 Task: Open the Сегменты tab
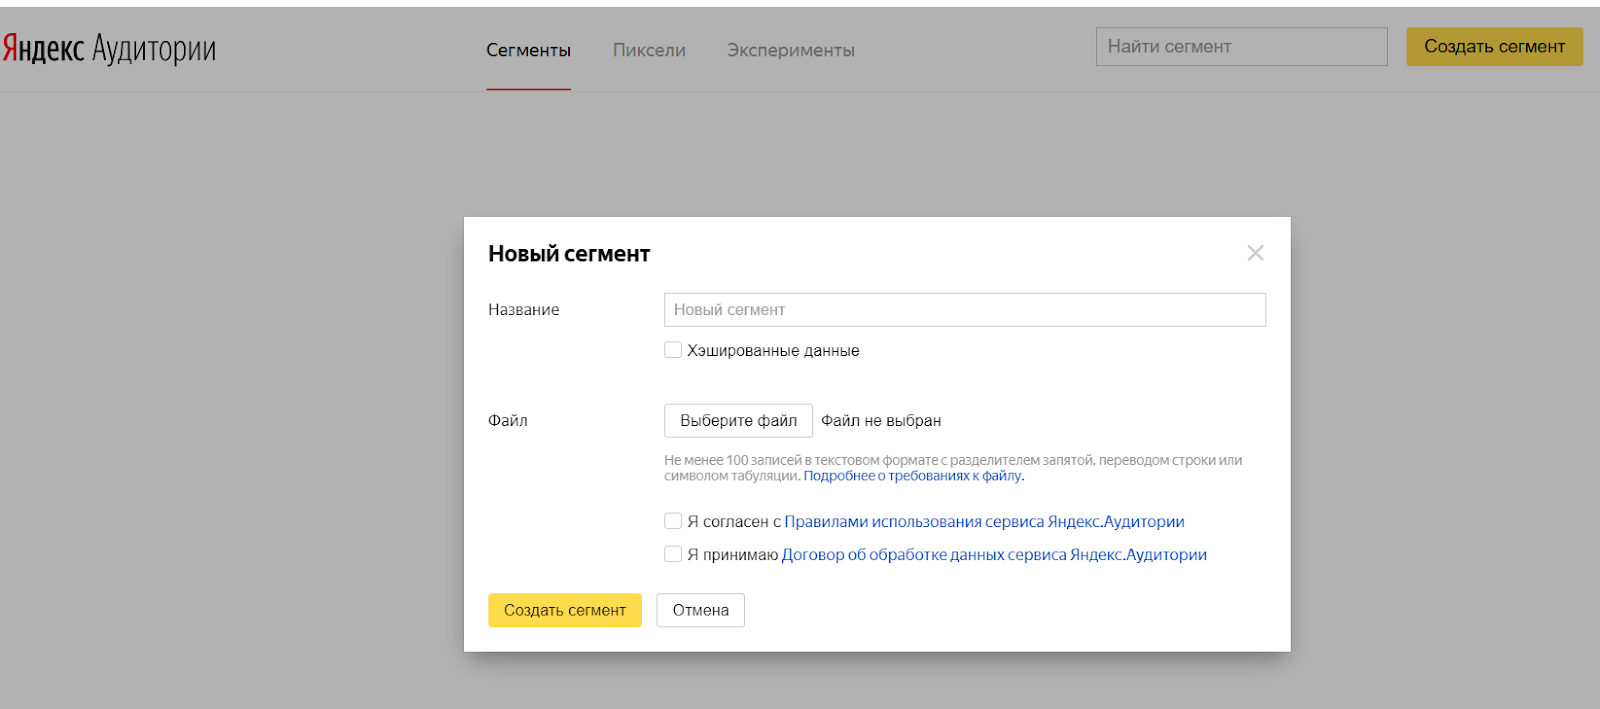(528, 50)
